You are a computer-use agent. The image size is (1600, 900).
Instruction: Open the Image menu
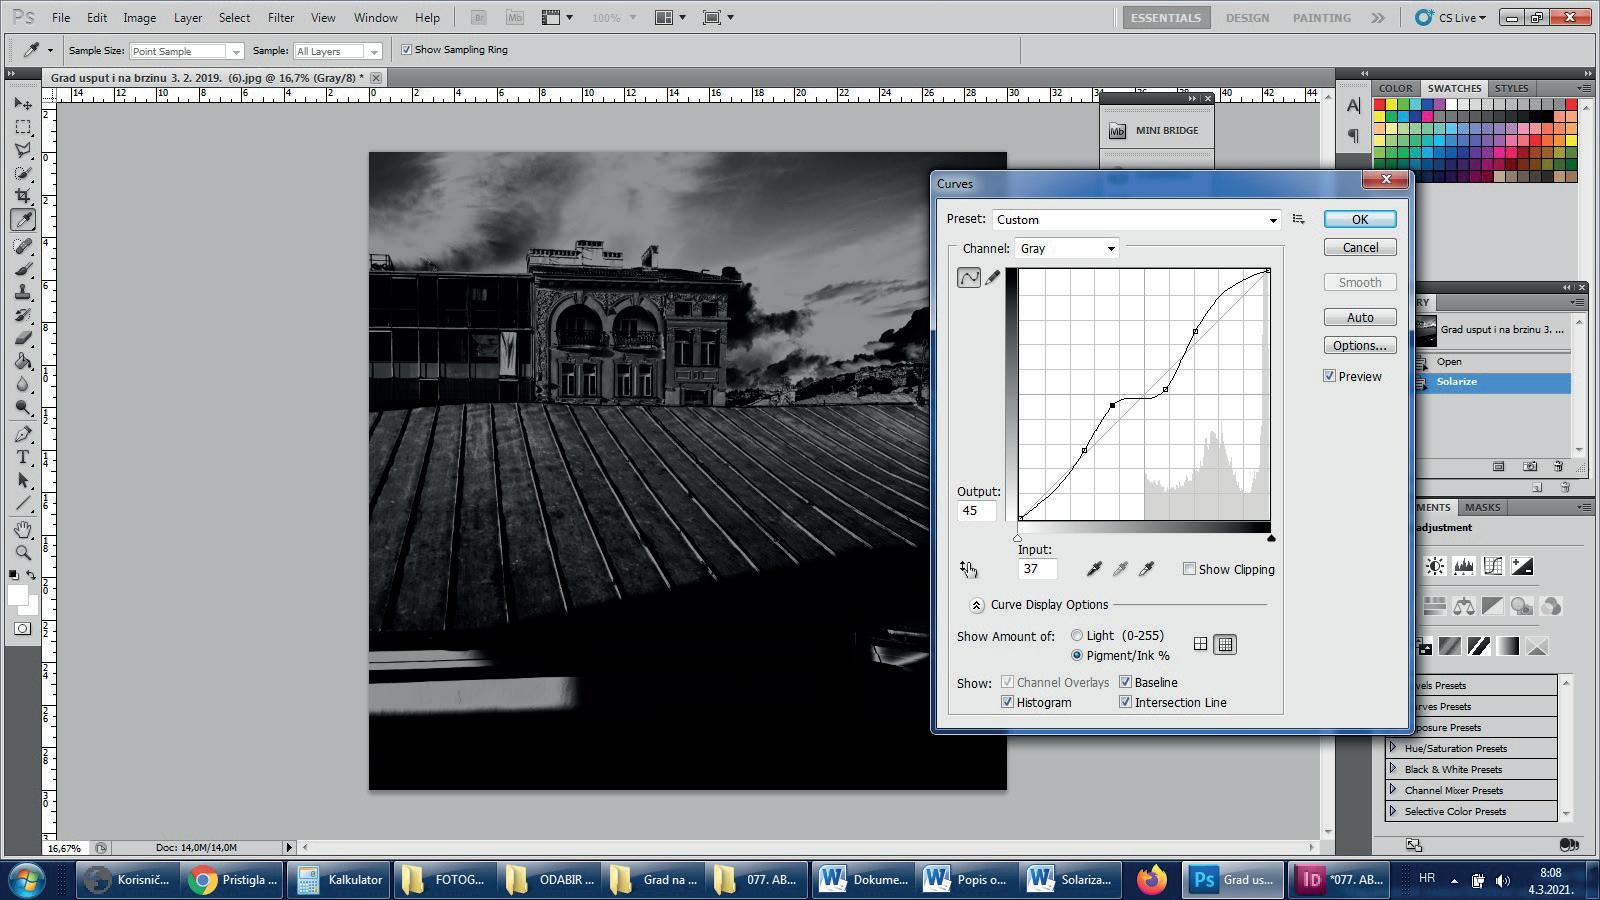coord(139,18)
